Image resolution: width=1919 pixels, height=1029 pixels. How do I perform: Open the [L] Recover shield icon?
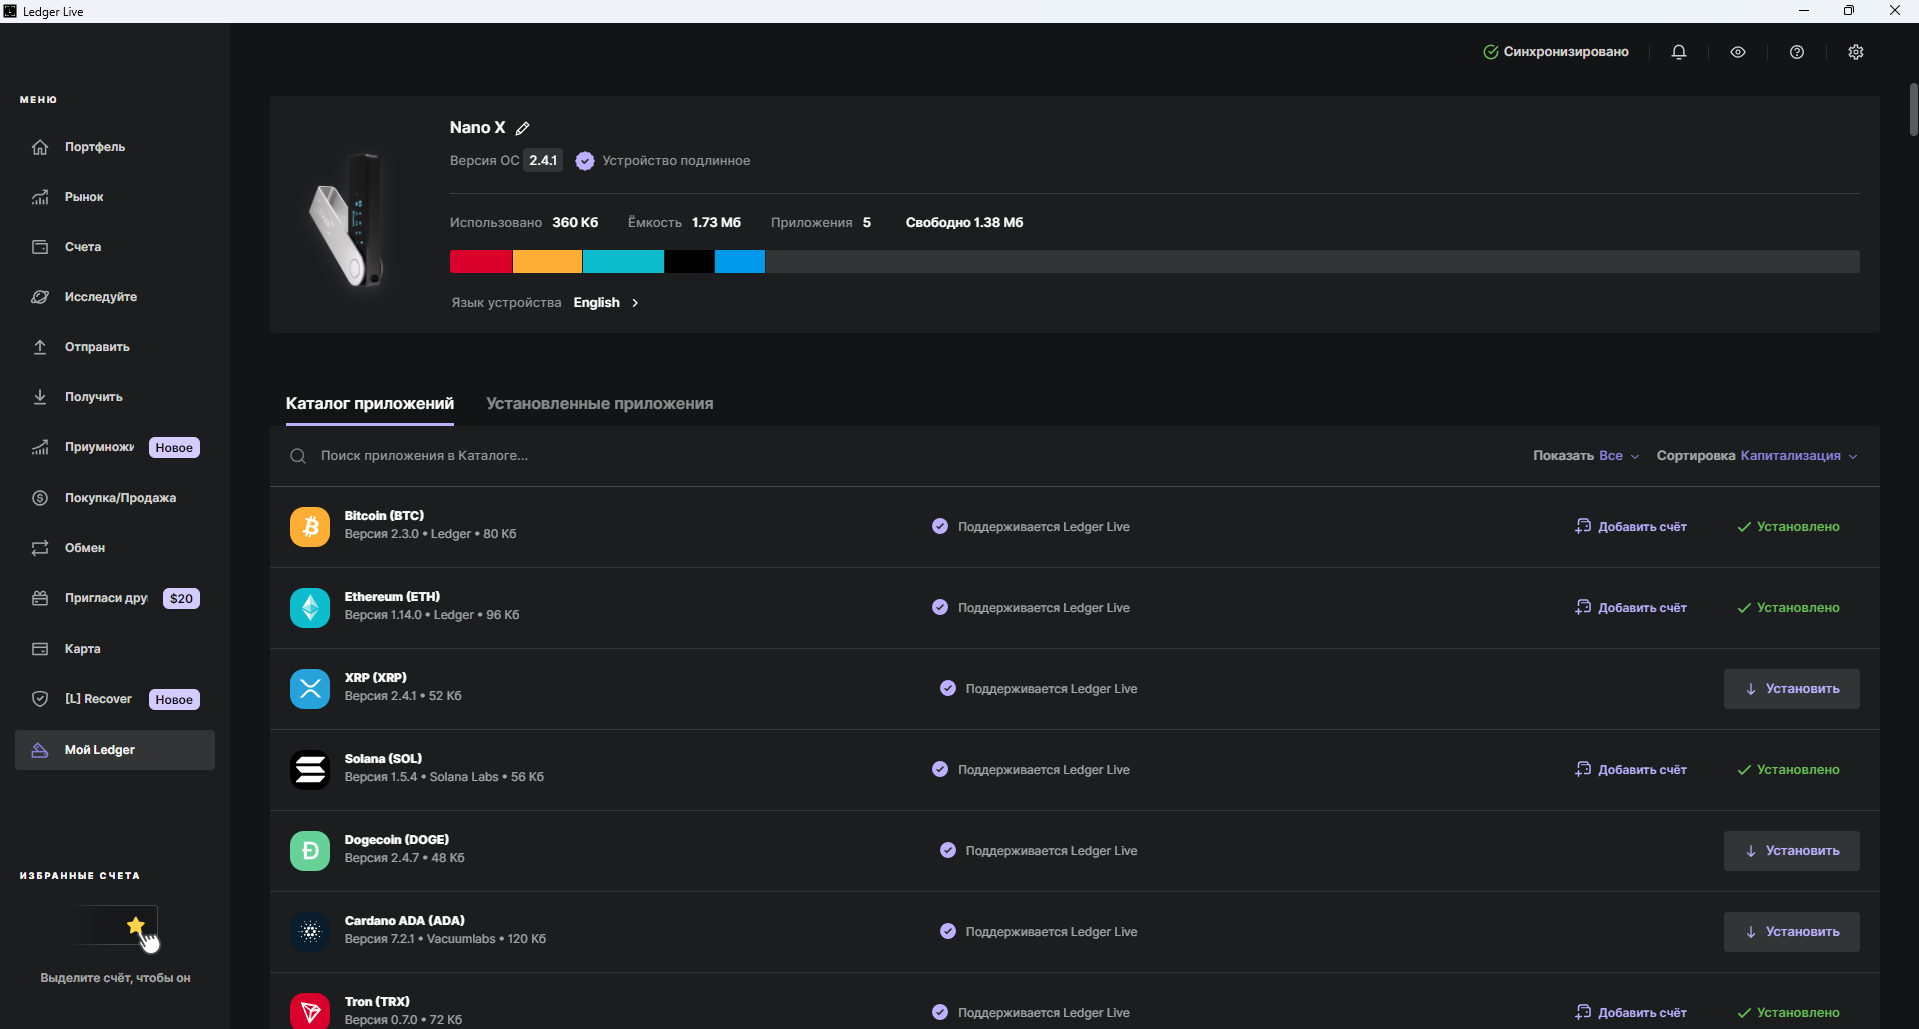(40, 699)
